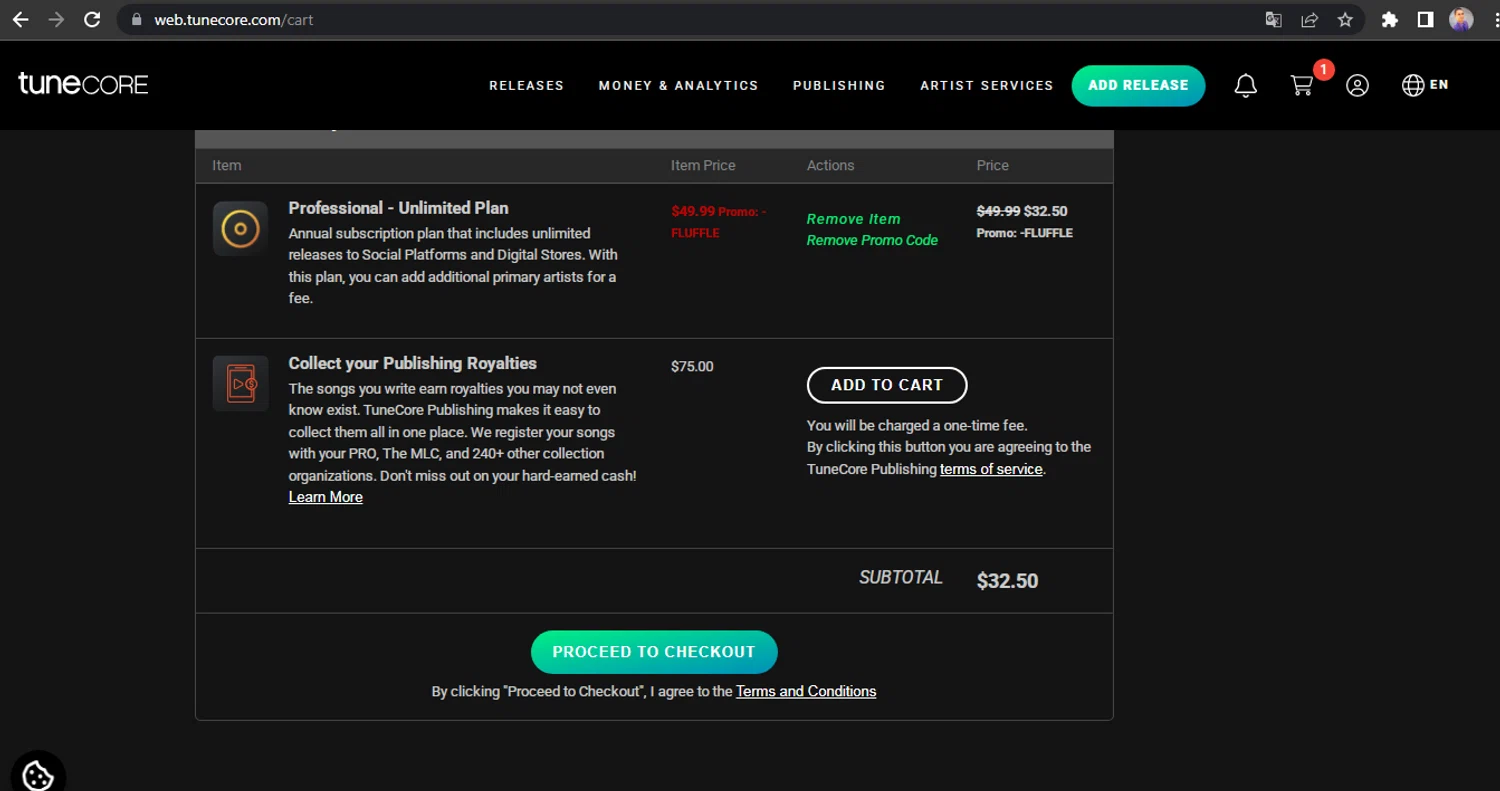Click the $75.00 item price
The width and height of the screenshot is (1500, 791).
[692, 366]
